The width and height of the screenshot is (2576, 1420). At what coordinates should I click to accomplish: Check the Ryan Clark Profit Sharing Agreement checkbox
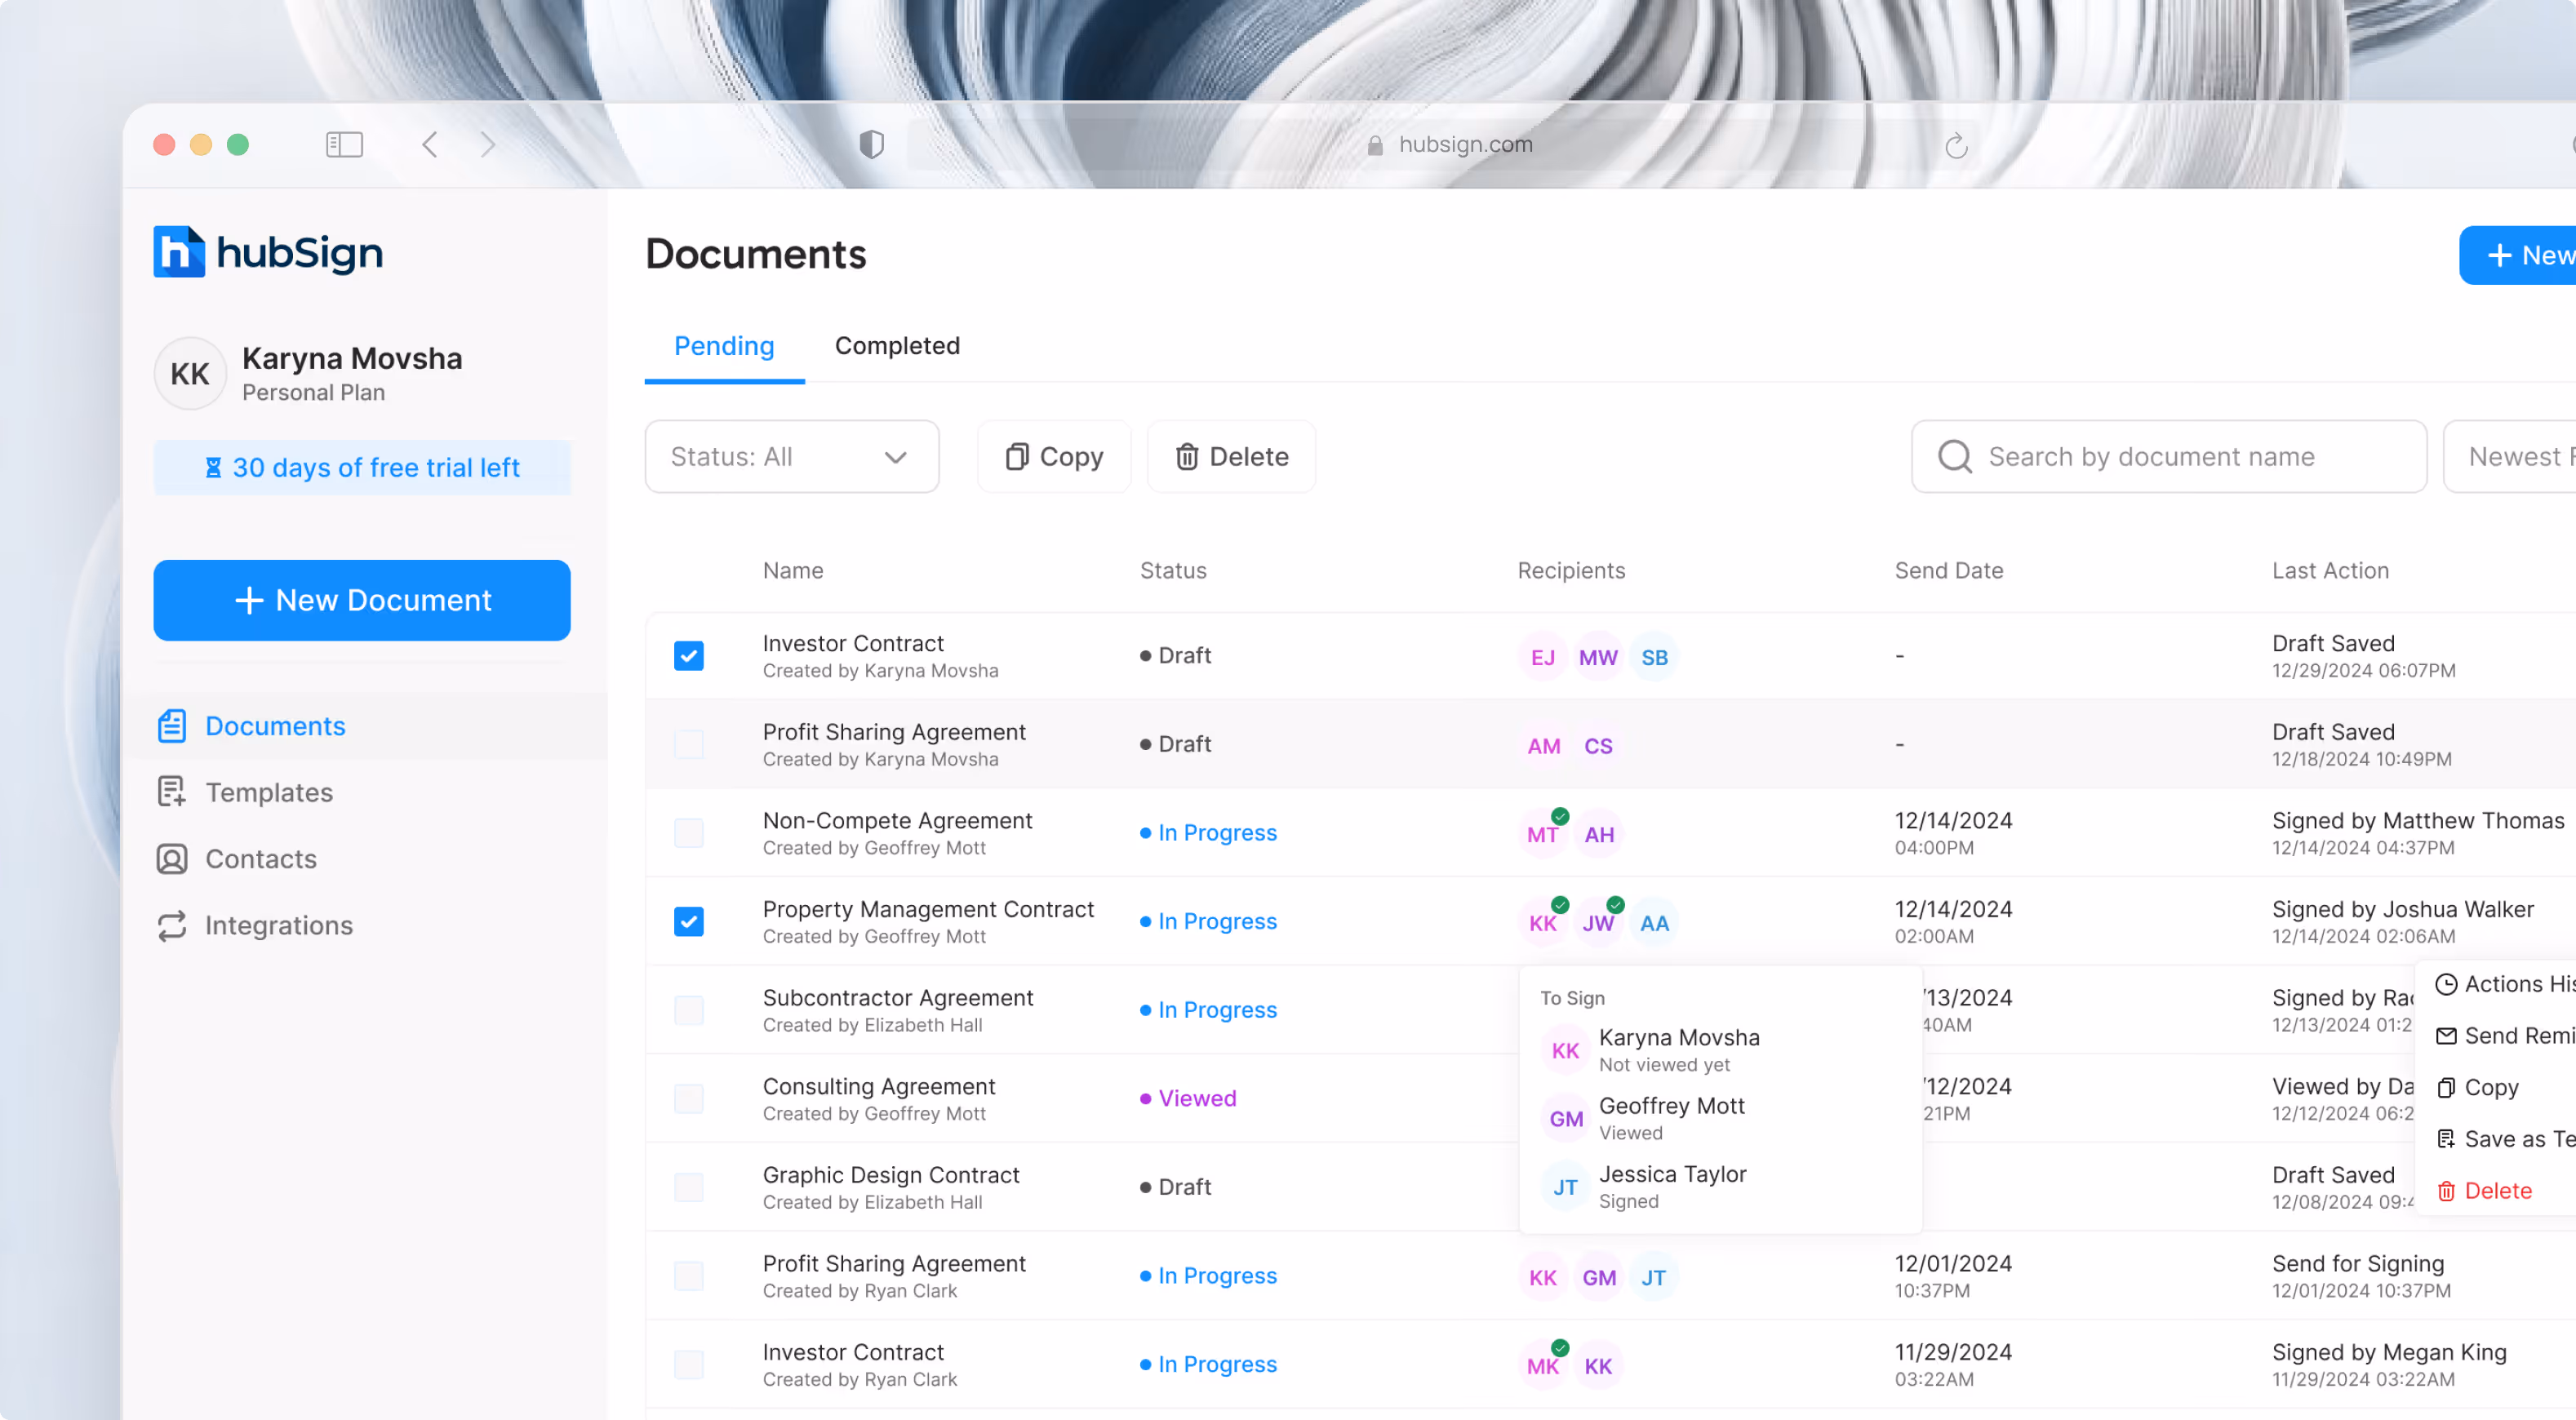click(x=689, y=1276)
